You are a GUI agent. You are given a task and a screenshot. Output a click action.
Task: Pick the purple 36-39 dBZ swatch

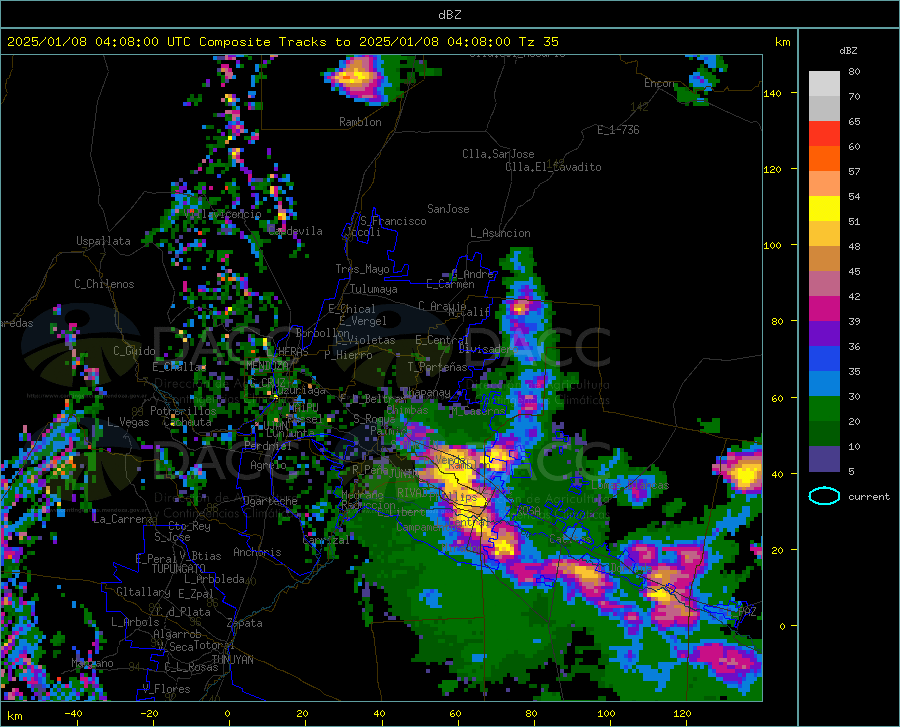pyautogui.click(x=824, y=334)
